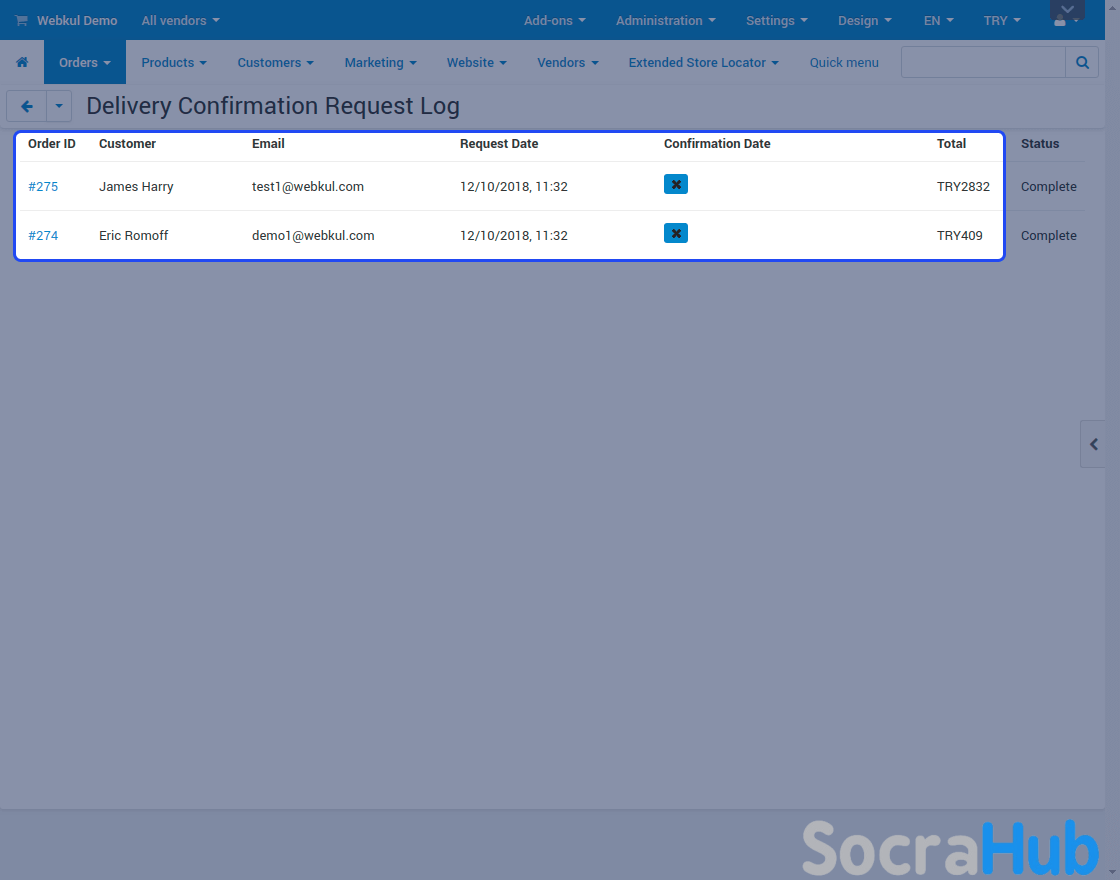Select email test1@webkul.com
The height and width of the screenshot is (880, 1120).
point(308,186)
